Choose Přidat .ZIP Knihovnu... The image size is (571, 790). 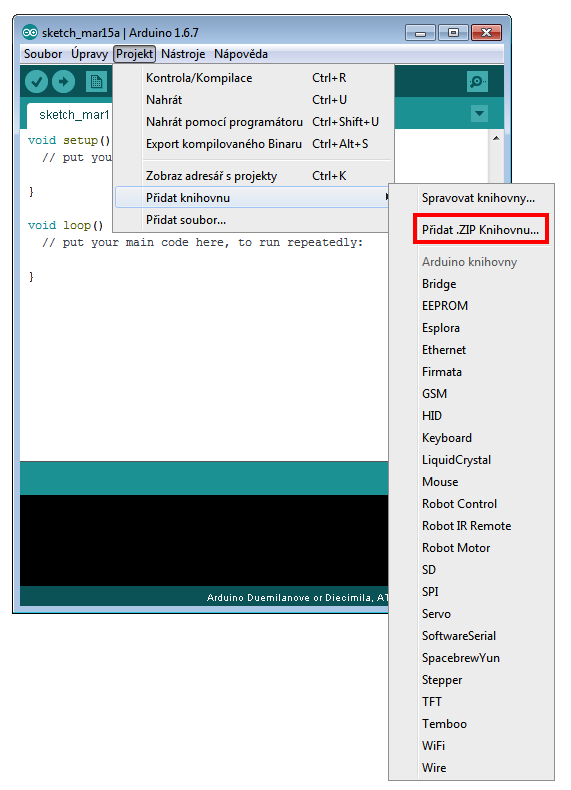pyautogui.click(x=480, y=230)
